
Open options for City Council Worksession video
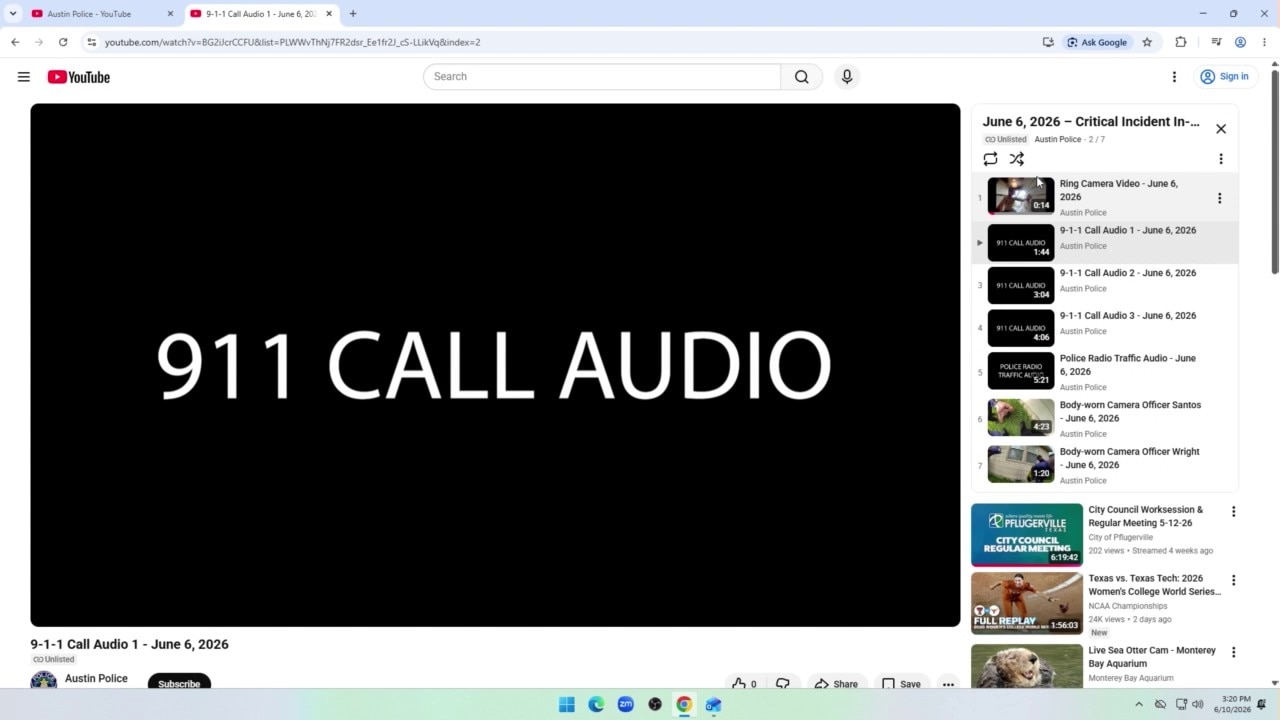point(1233,512)
